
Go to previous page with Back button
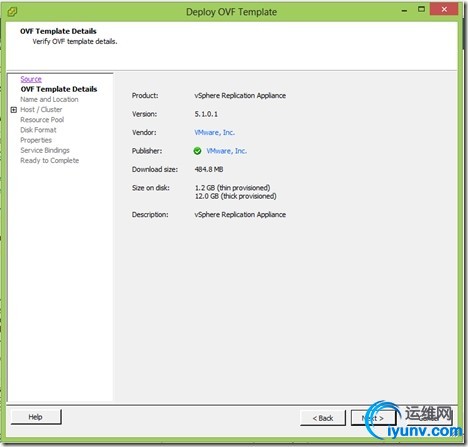(323, 418)
